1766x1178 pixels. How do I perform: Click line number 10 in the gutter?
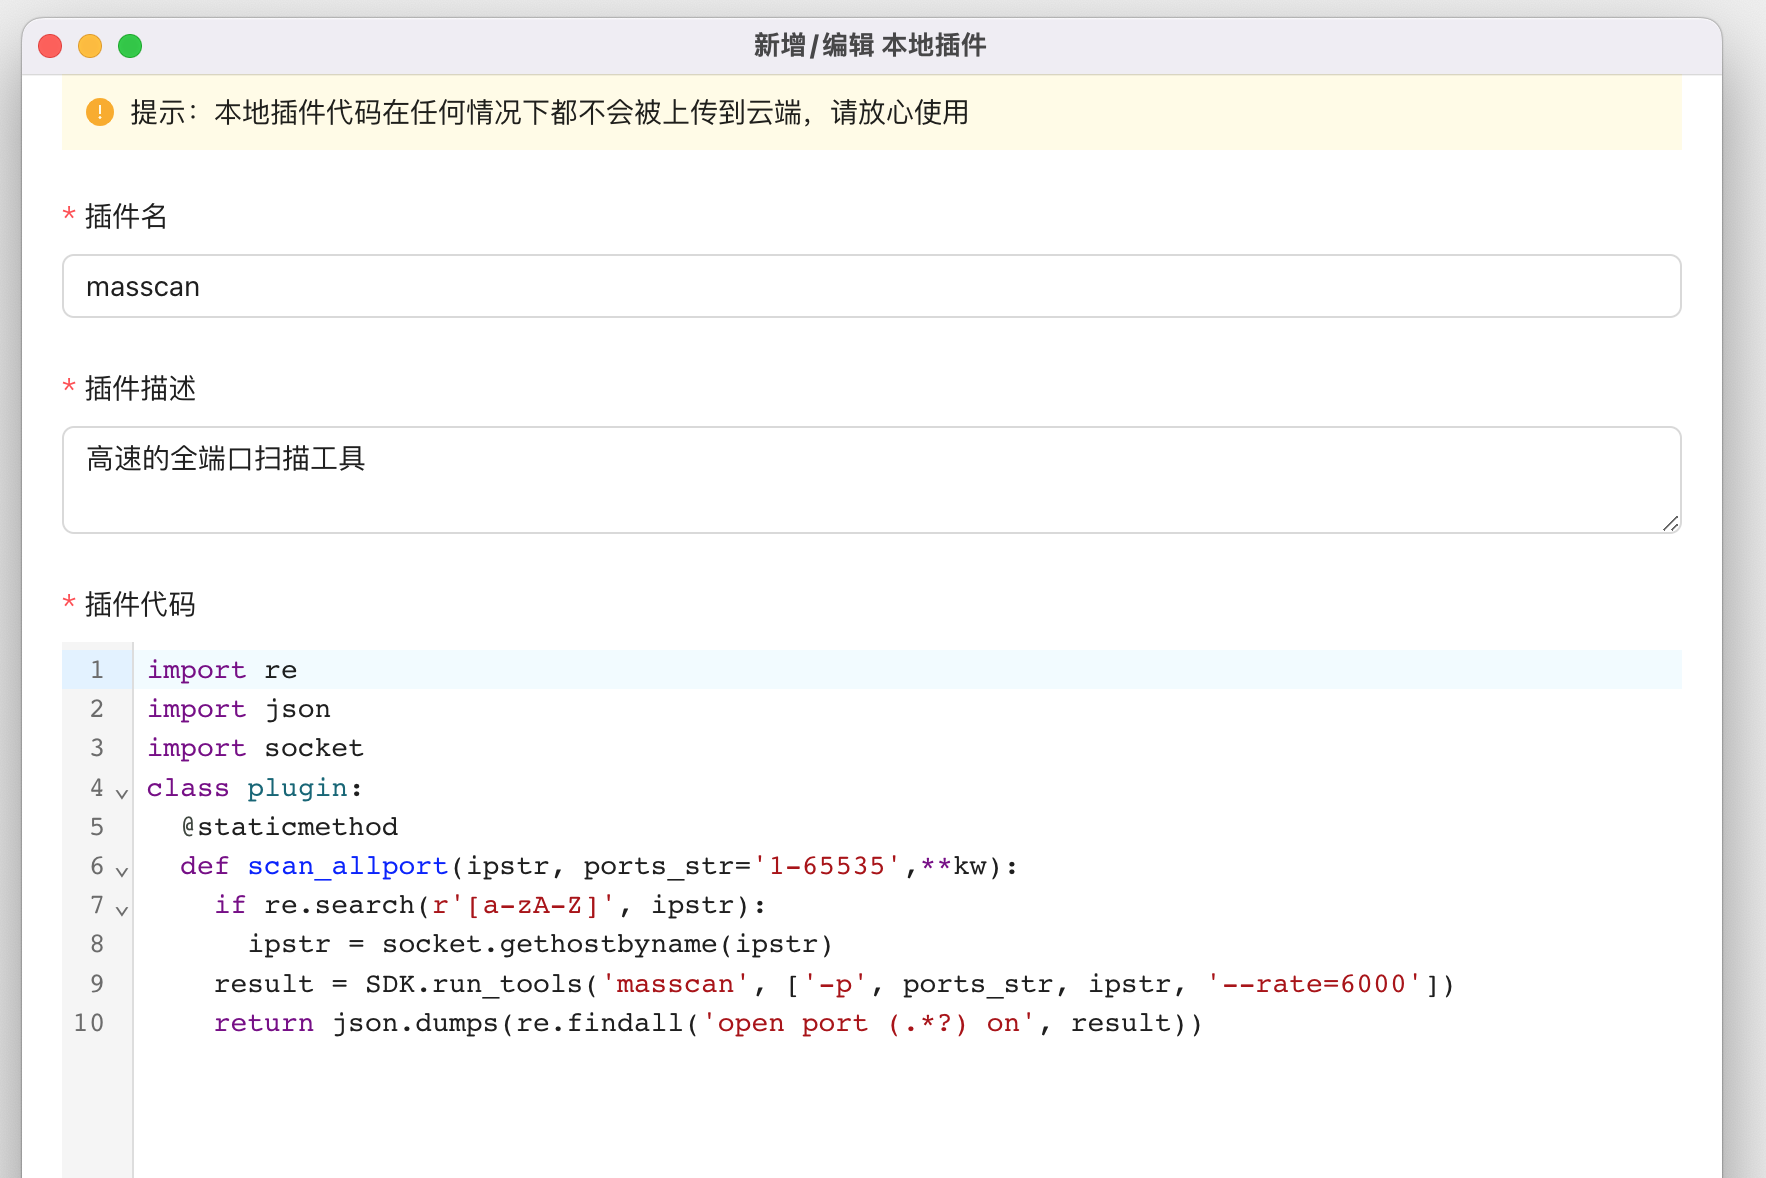89,1023
